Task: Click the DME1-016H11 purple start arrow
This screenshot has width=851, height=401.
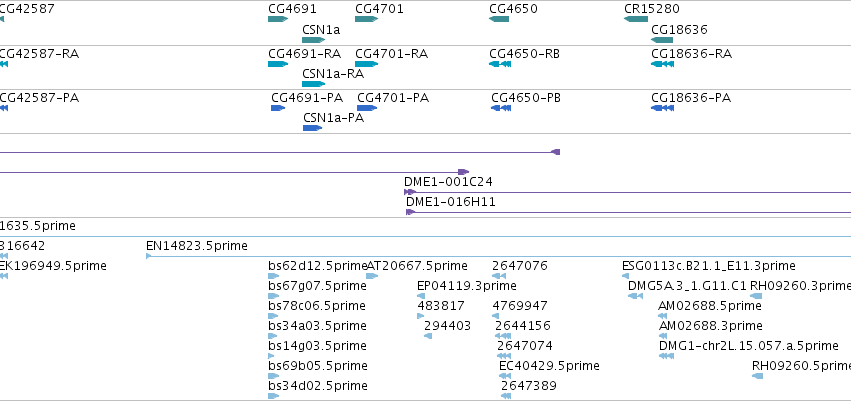Action: pos(410,212)
